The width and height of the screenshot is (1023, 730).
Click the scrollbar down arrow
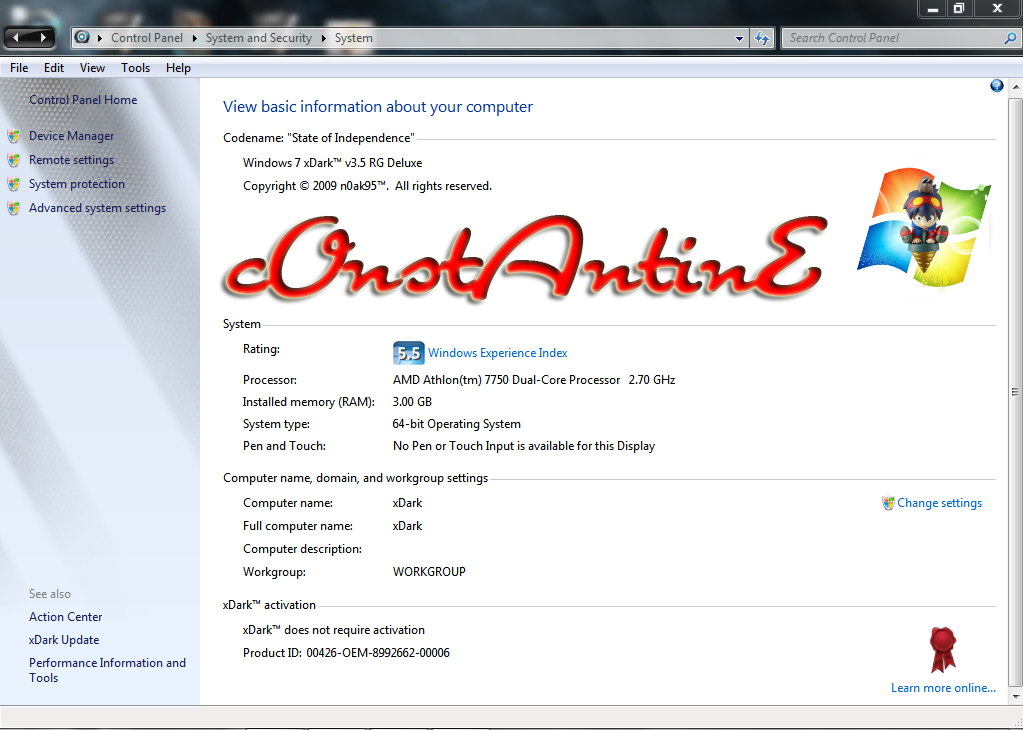pyautogui.click(x=1015, y=697)
